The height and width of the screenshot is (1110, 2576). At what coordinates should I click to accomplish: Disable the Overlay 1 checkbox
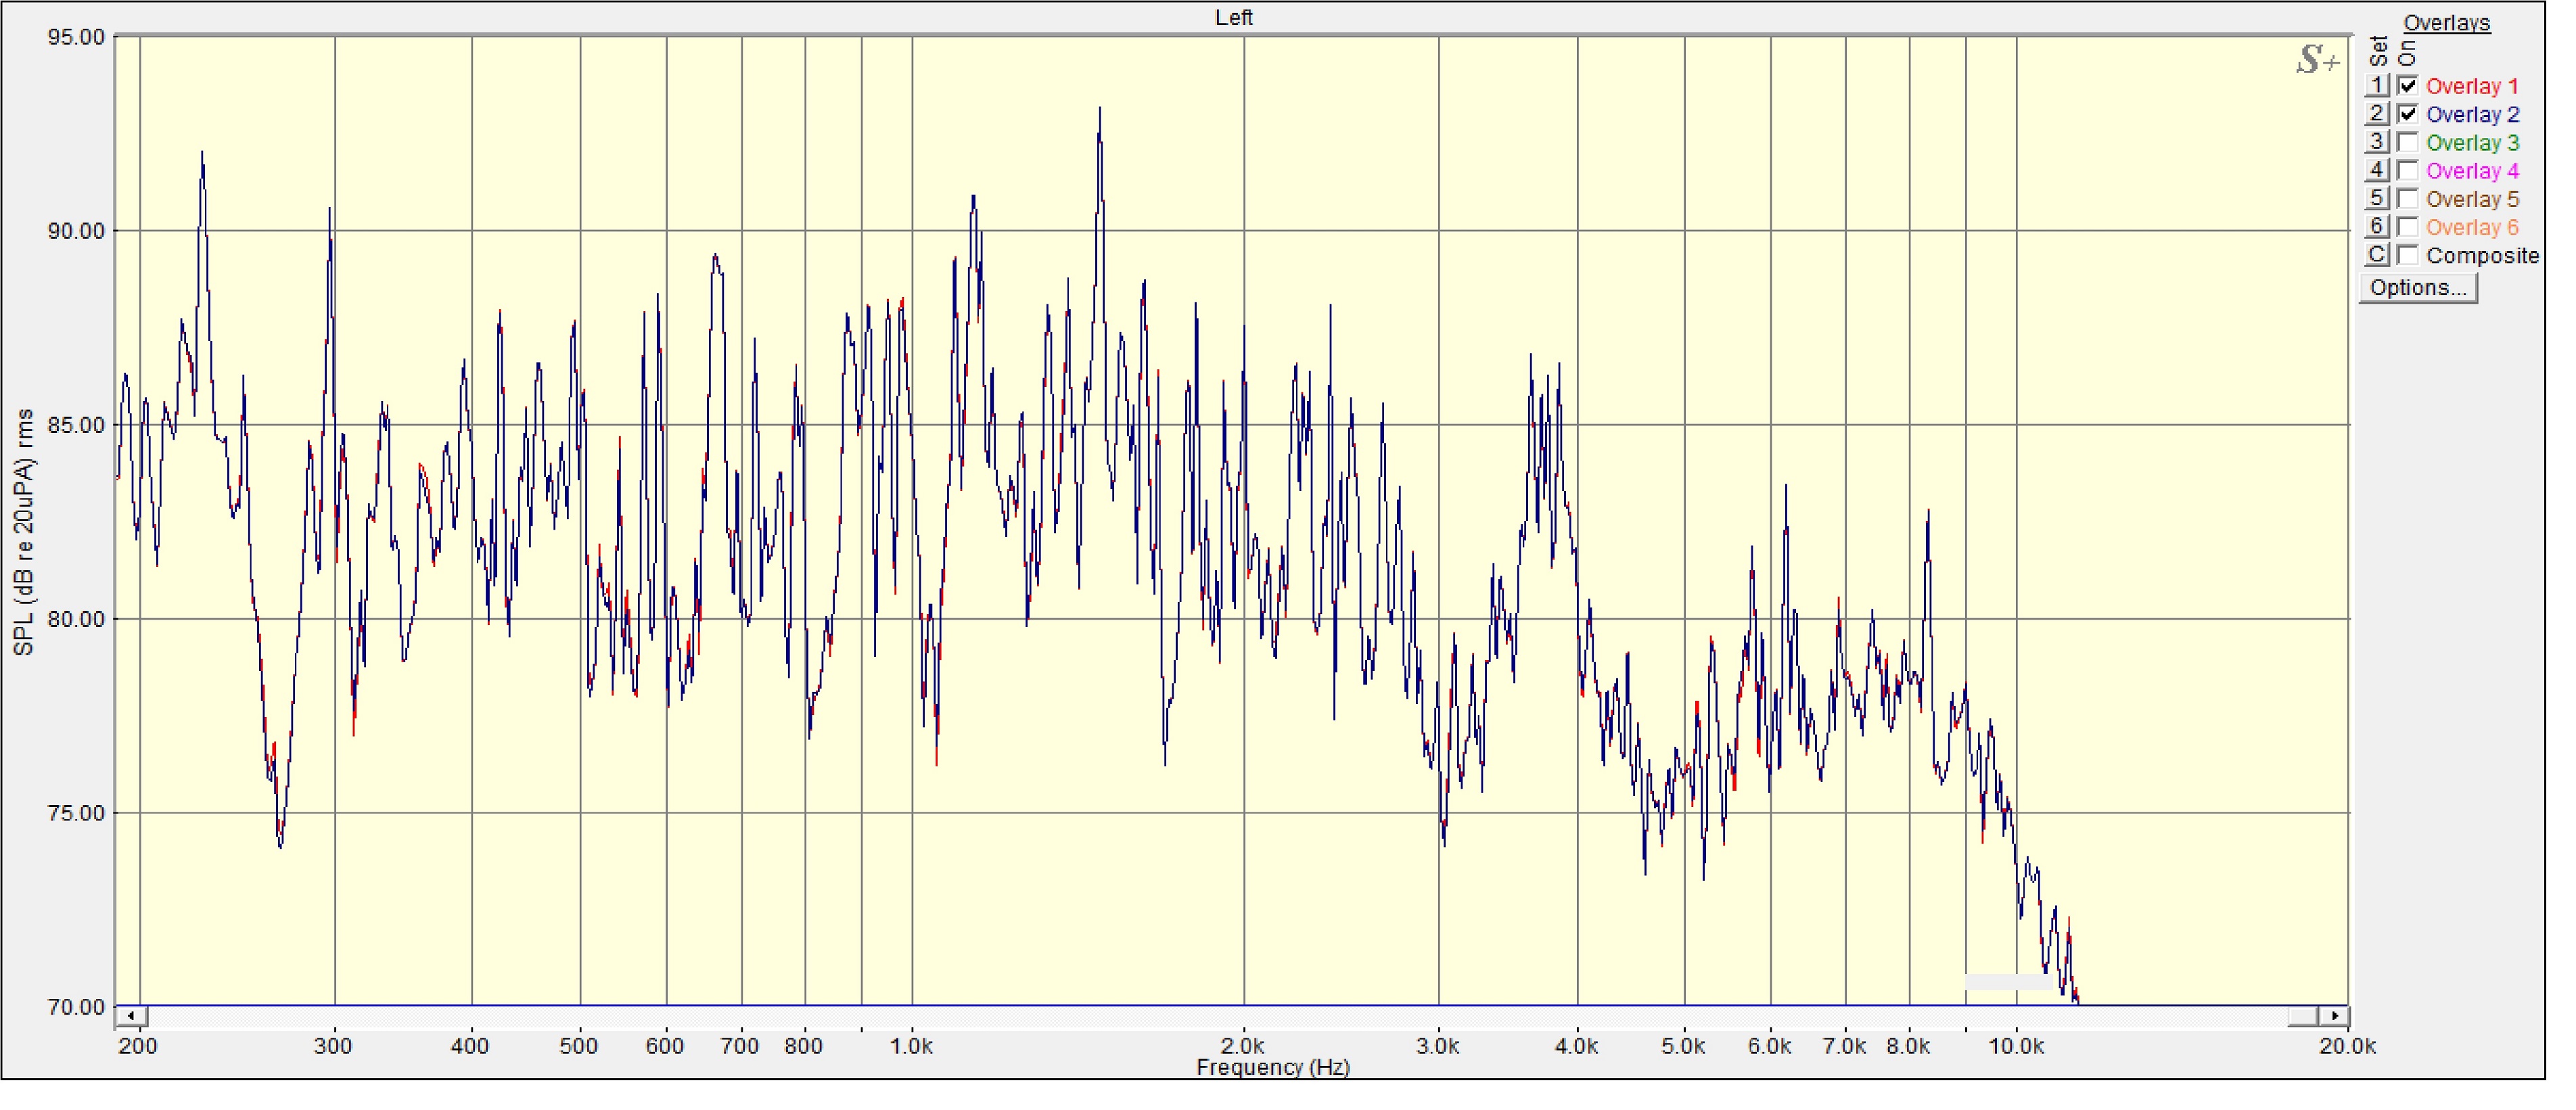pyautogui.click(x=2407, y=86)
